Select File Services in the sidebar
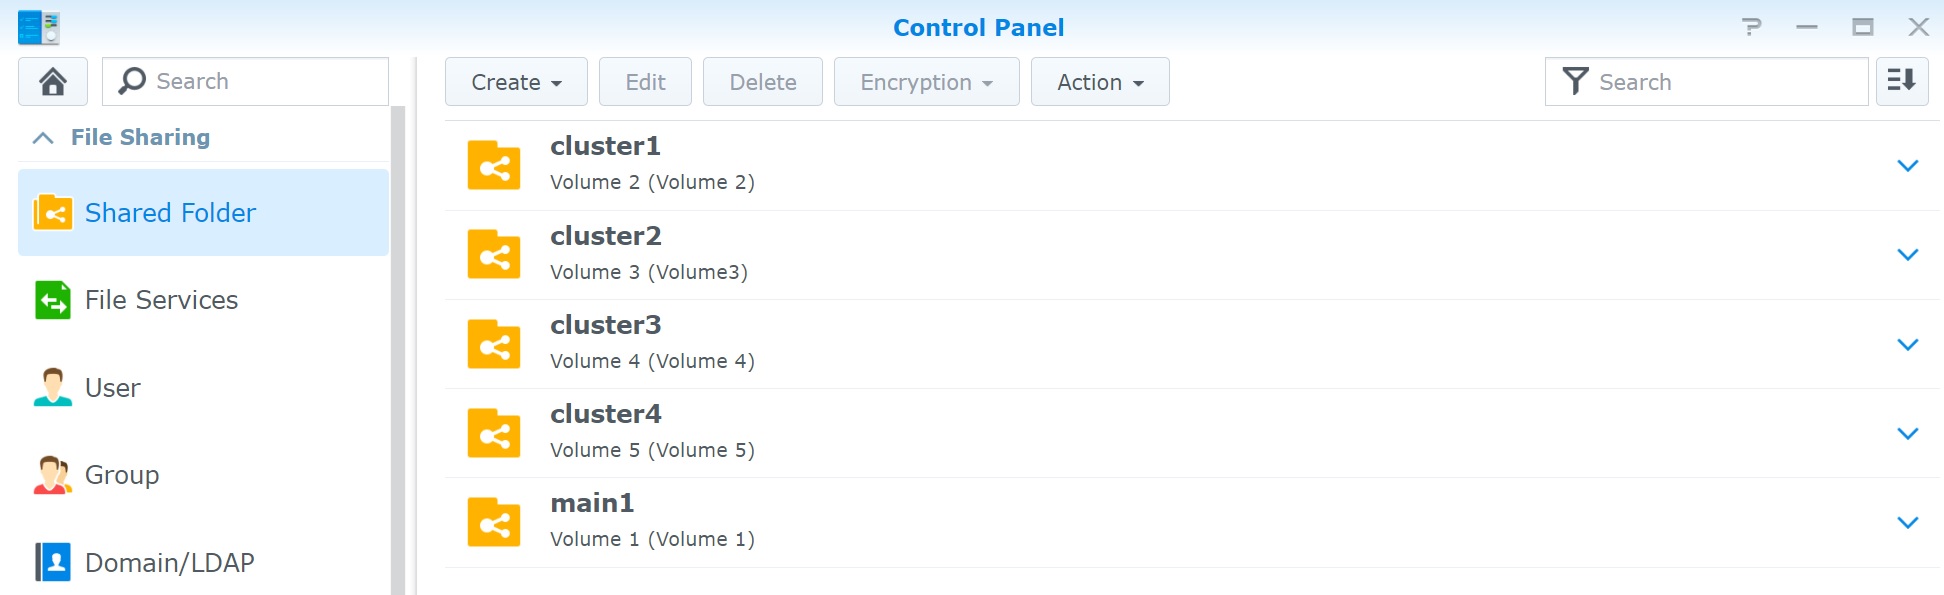 click(161, 300)
